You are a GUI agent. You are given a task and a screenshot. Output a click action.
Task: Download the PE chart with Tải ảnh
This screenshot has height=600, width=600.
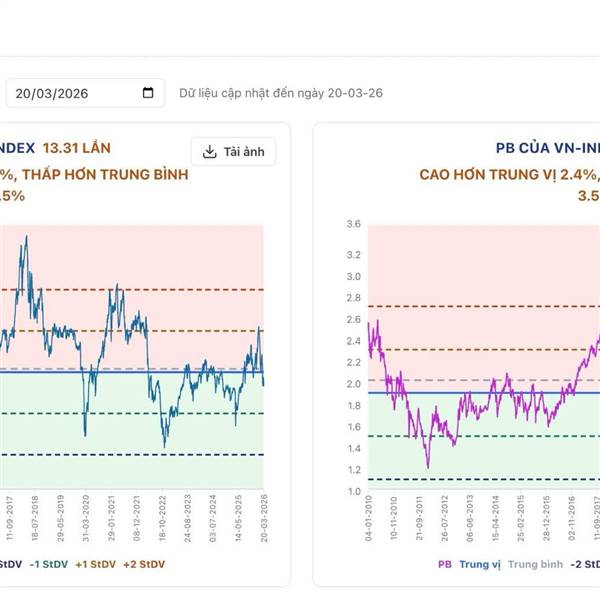(233, 152)
